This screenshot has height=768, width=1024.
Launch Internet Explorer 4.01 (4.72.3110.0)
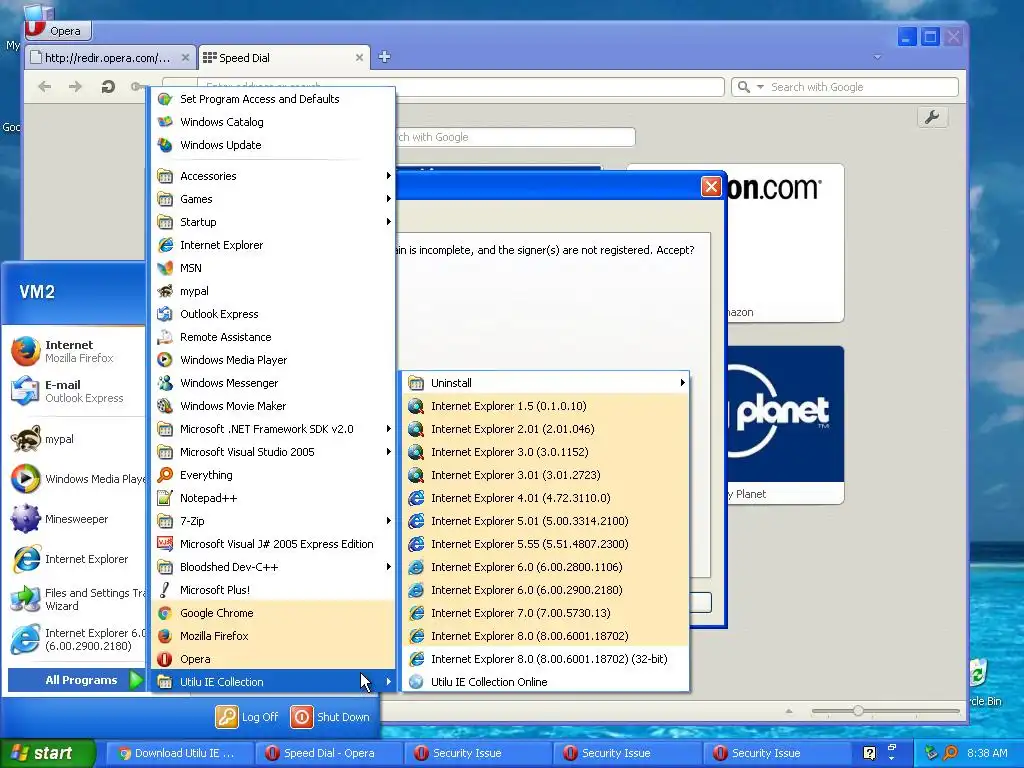(x=546, y=498)
